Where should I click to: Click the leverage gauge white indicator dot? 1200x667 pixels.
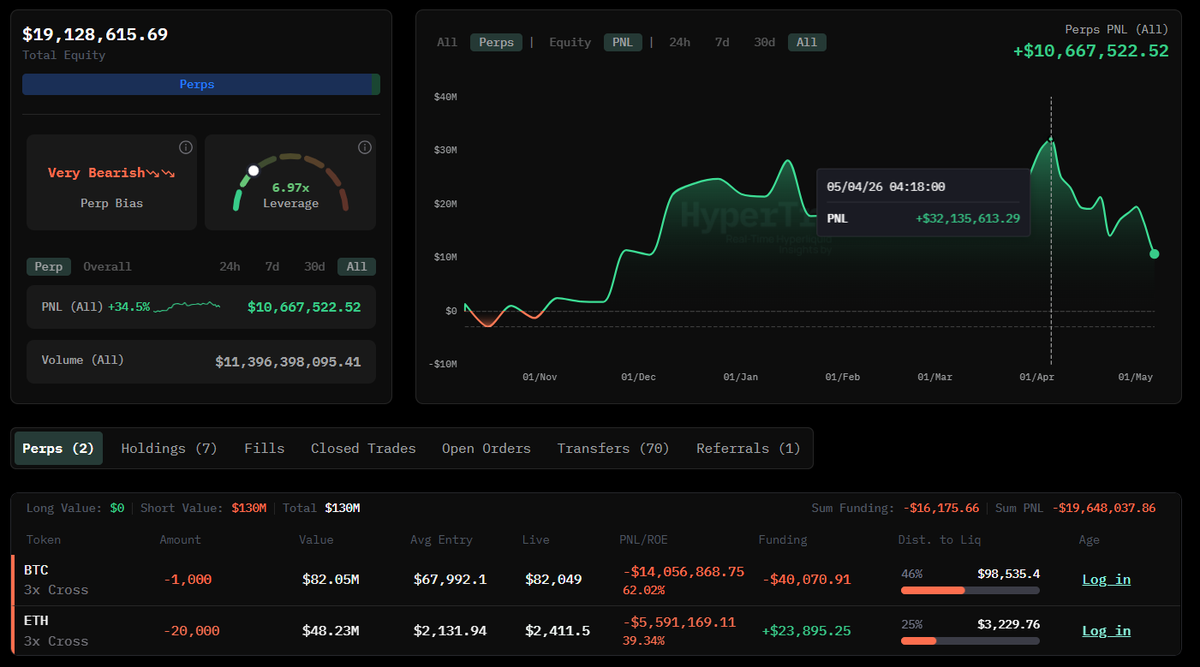[x=253, y=170]
